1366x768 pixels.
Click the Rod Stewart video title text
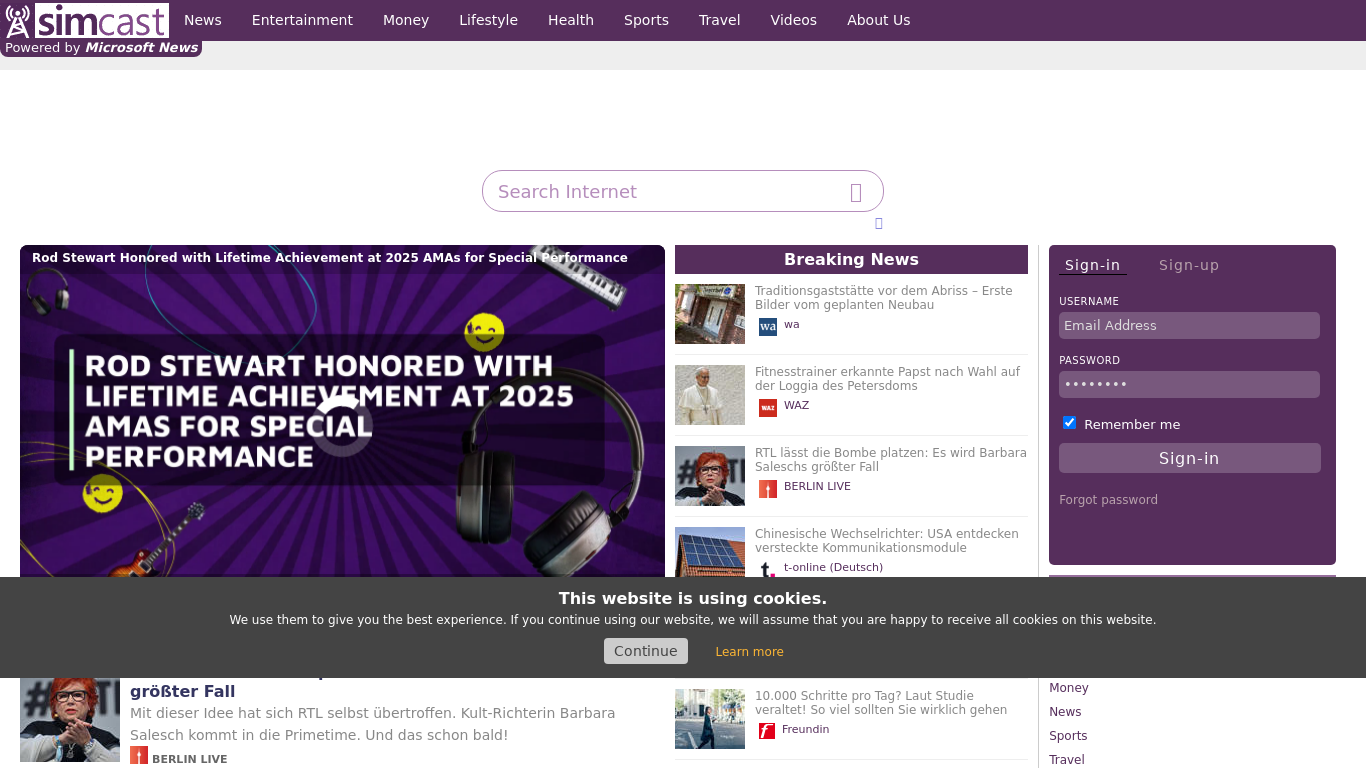click(x=330, y=258)
